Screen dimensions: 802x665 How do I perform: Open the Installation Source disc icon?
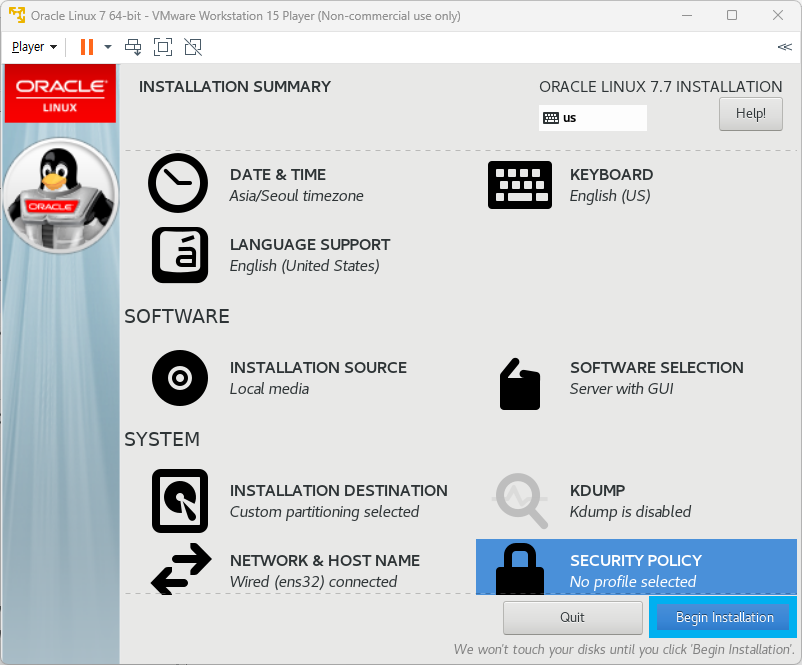pos(180,378)
